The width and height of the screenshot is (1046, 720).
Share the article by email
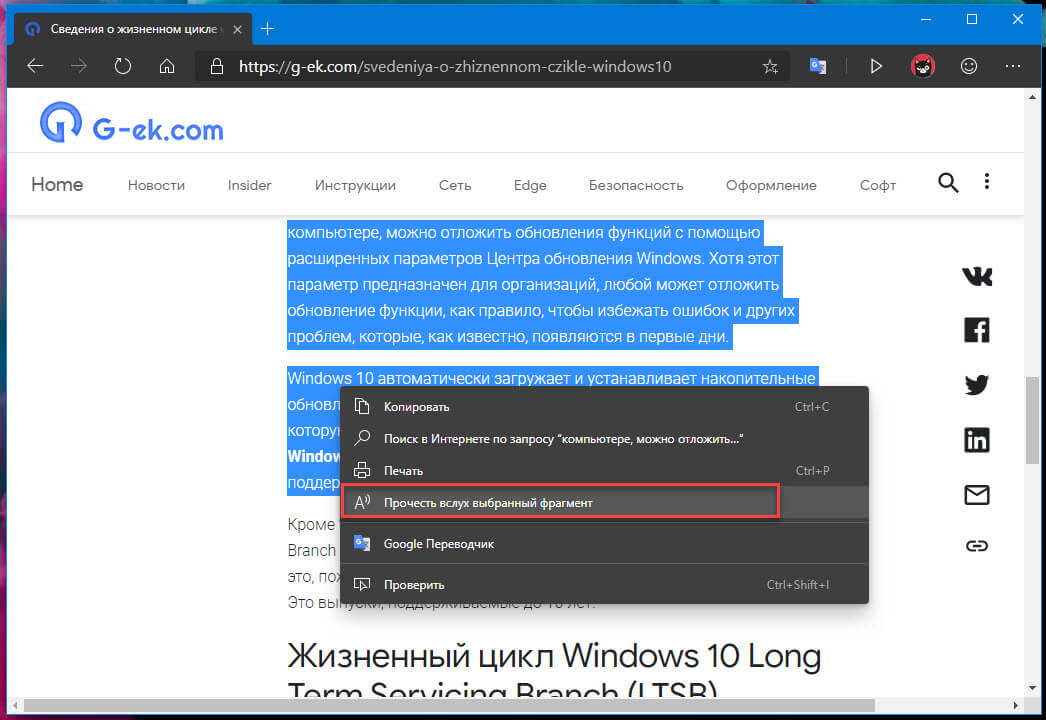tap(977, 494)
